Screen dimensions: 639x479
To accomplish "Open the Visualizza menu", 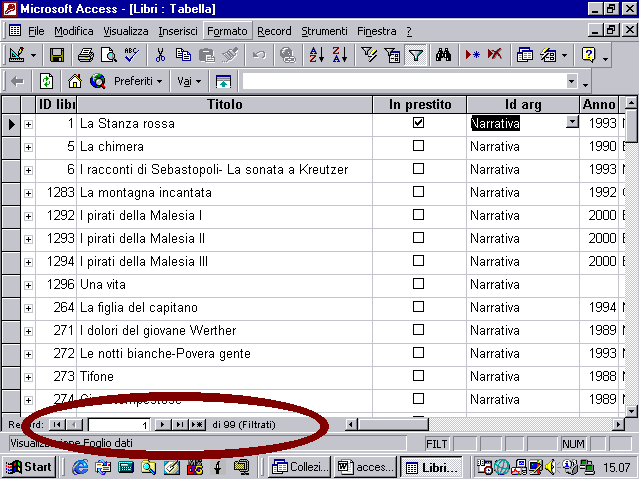I will coord(126,31).
